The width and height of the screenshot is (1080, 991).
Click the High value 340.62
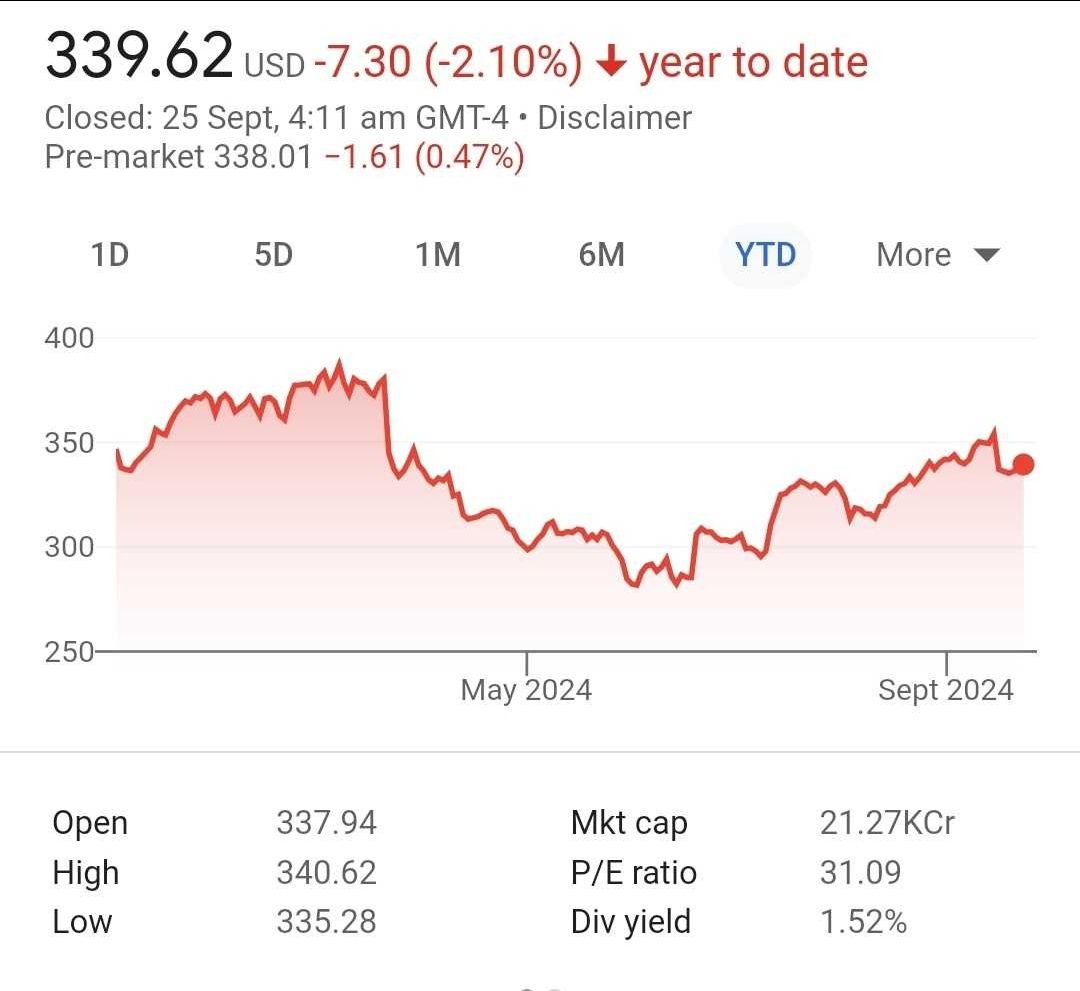(x=326, y=872)
